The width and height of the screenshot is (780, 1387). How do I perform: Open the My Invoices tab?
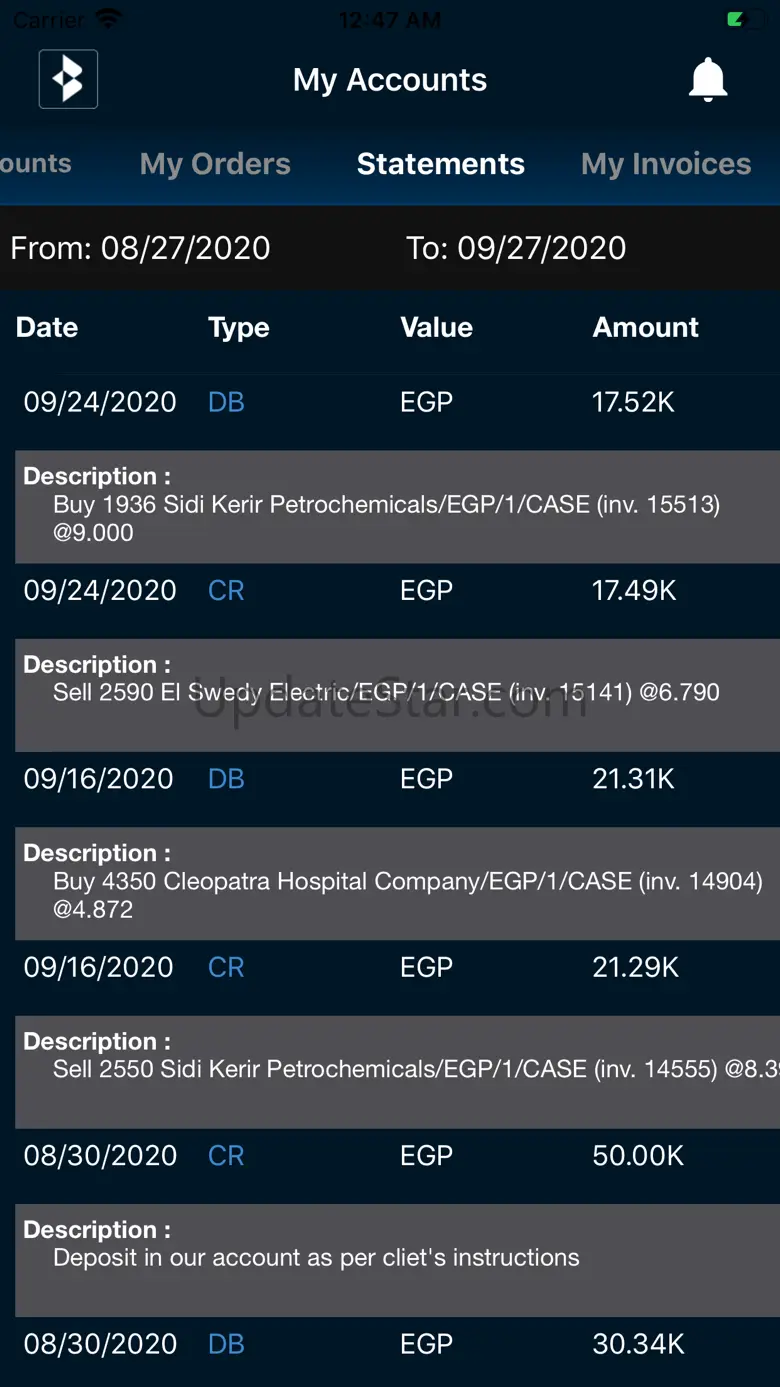[666, 164]
